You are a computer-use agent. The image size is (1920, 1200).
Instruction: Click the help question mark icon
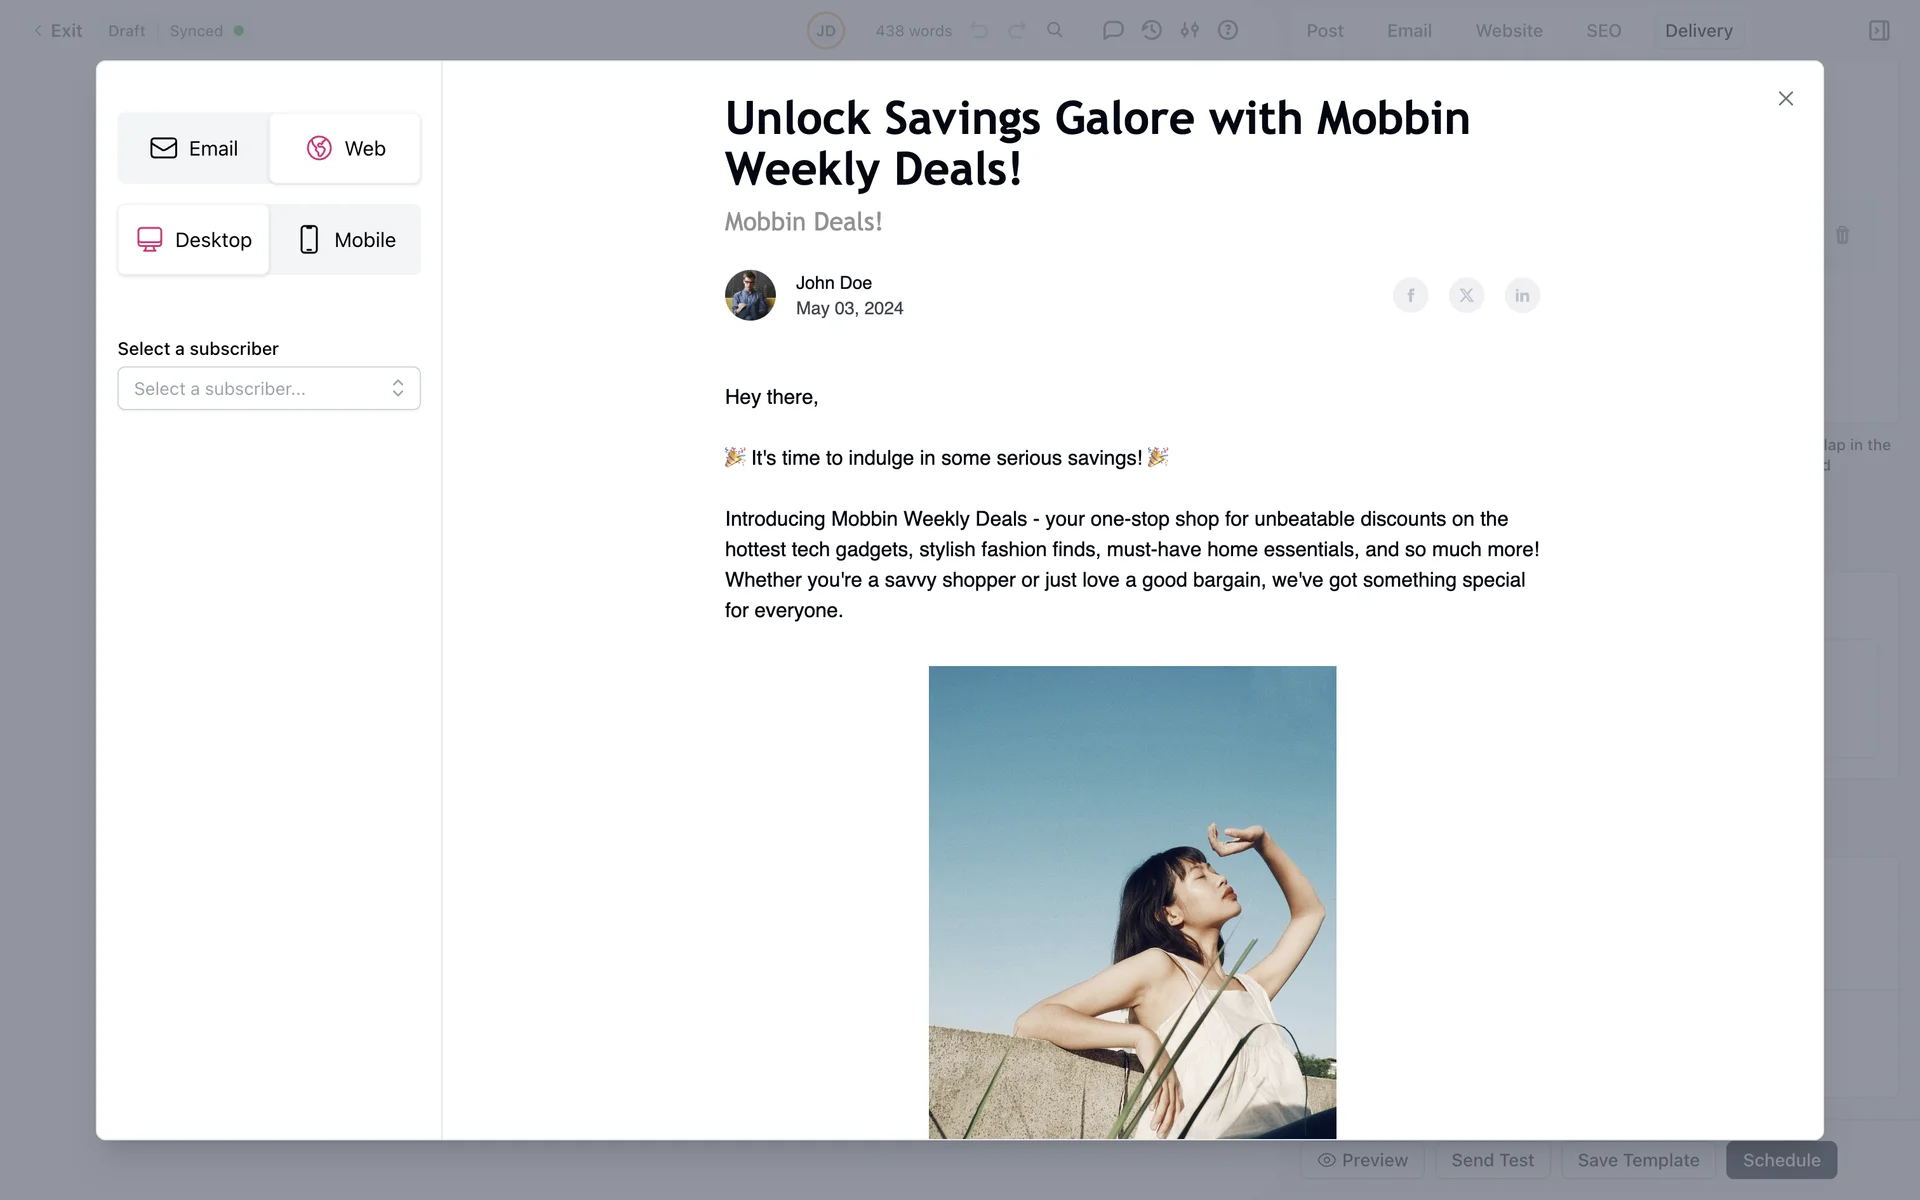pos(1228,30)
